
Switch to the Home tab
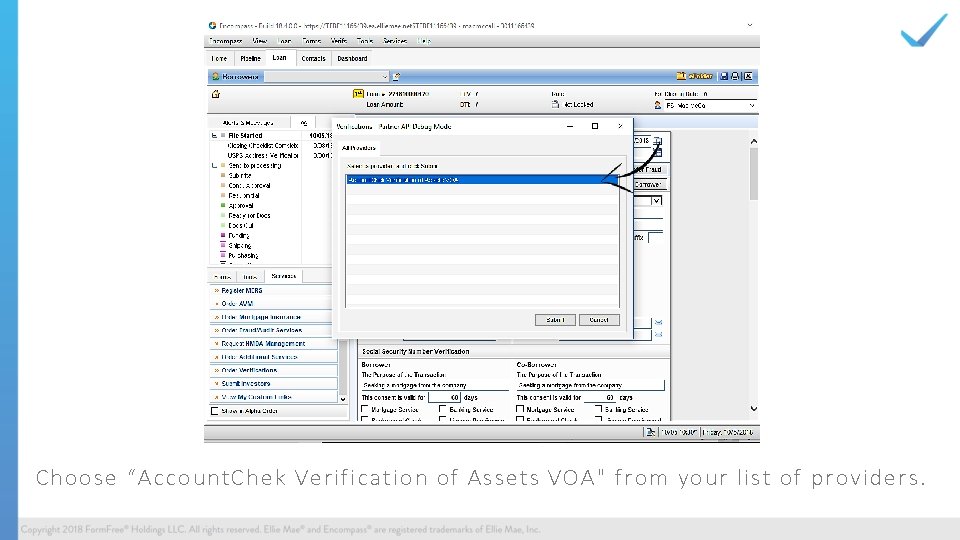click(x=219, y=59)
